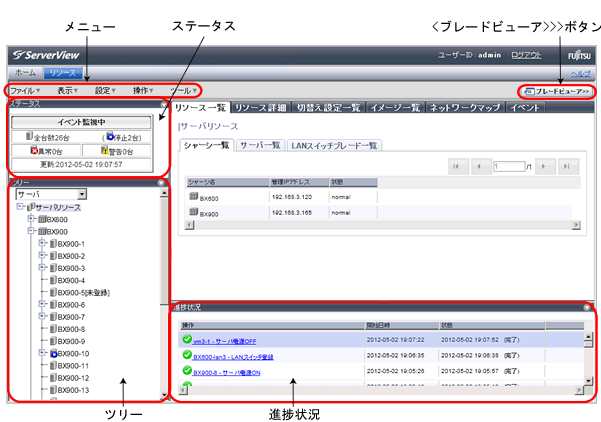Viewport: 601px width, 422px height.
Task: Click the 停止2台 stopped status icon
Action: (x=110, y=136)
